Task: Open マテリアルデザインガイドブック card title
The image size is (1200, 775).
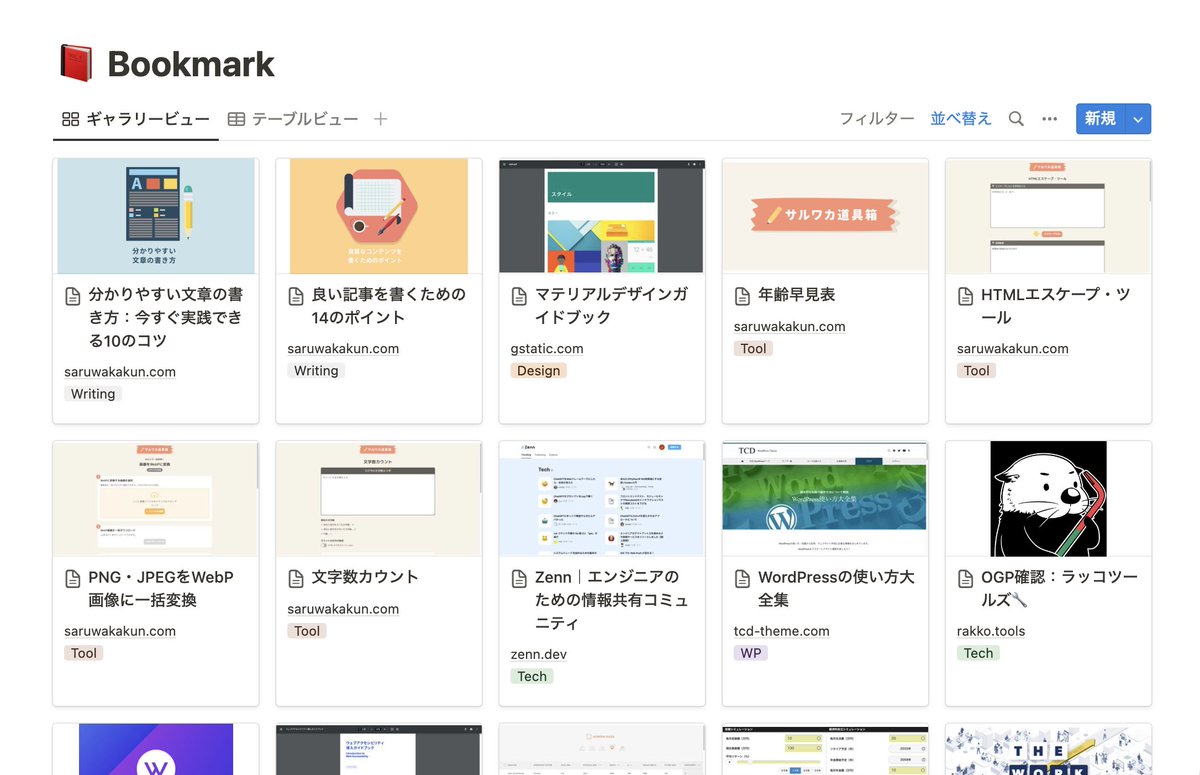Action: 611,306
